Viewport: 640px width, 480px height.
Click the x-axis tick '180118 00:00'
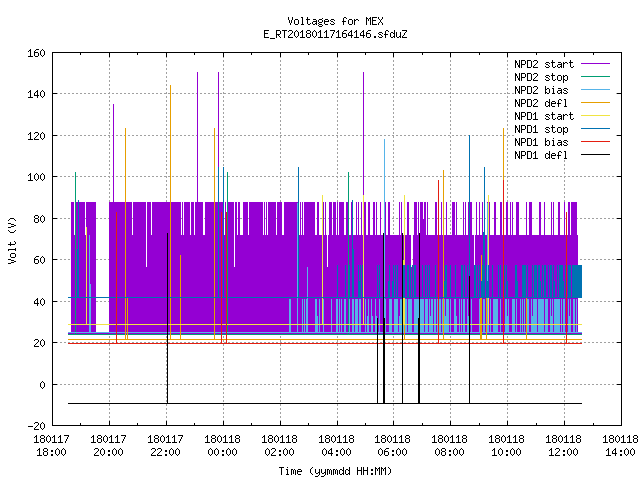tap(222, 446)
